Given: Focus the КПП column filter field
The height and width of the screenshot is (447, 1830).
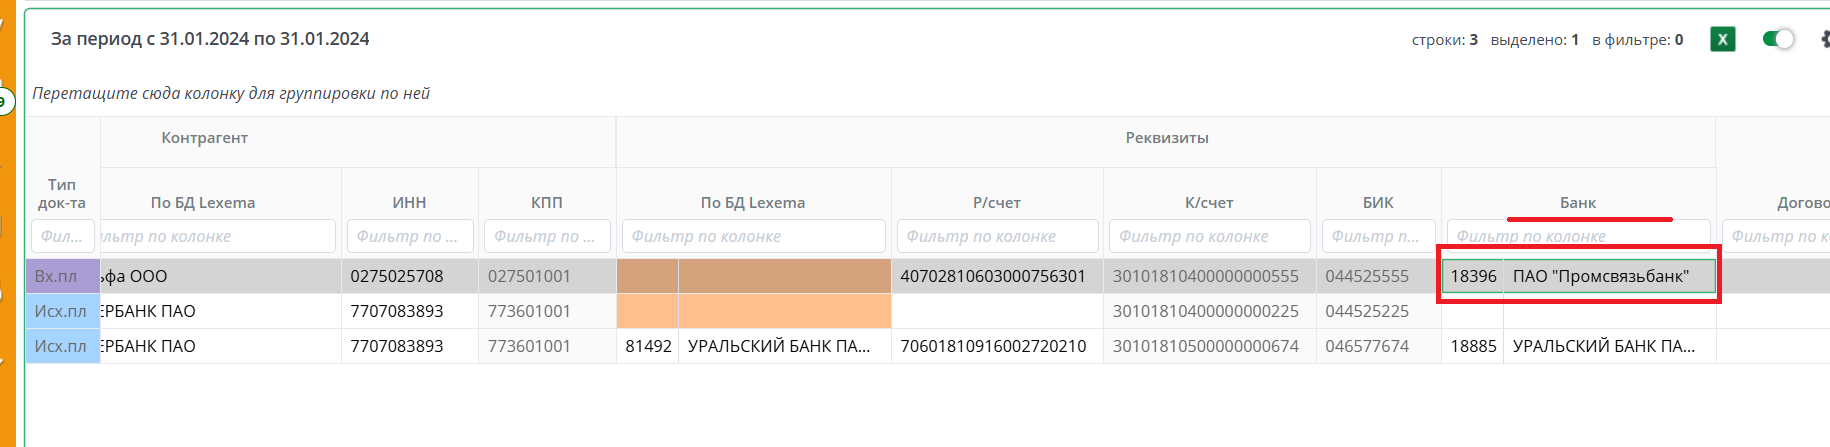Looking at the screenshot, I should click(x=546, y=236).
